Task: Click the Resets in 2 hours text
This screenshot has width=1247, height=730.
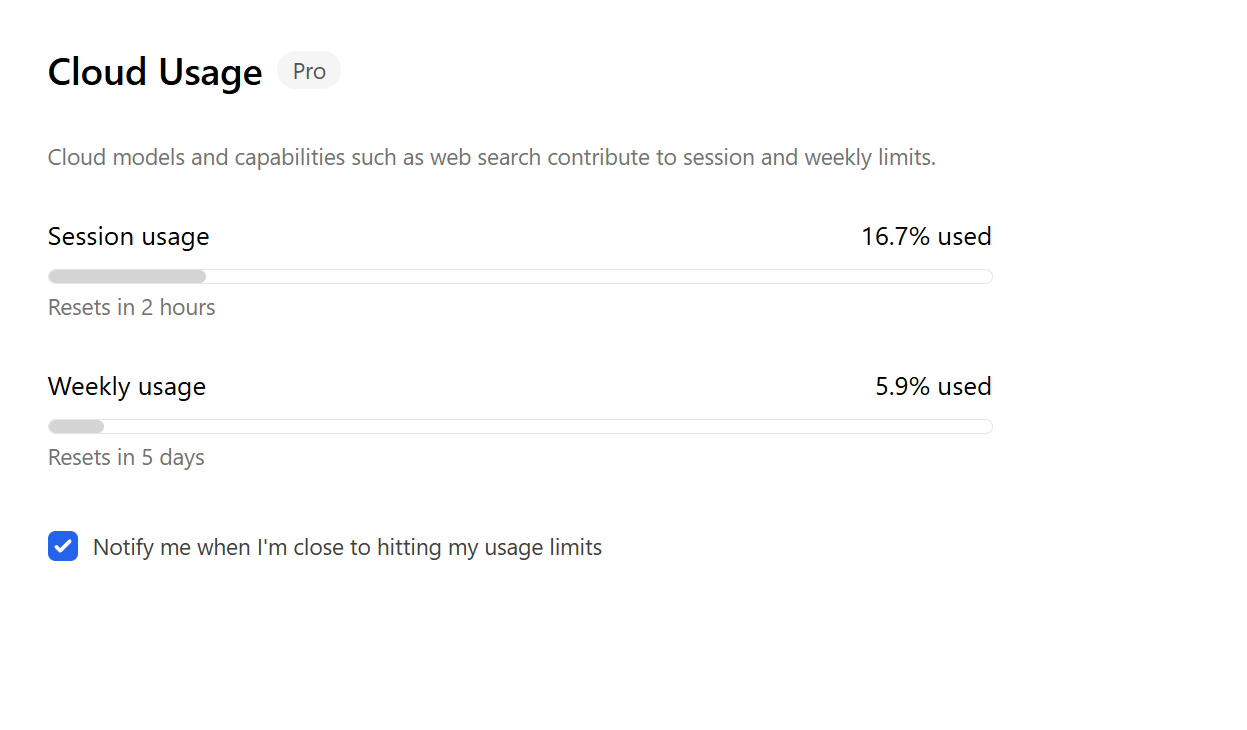Action: 132,307
